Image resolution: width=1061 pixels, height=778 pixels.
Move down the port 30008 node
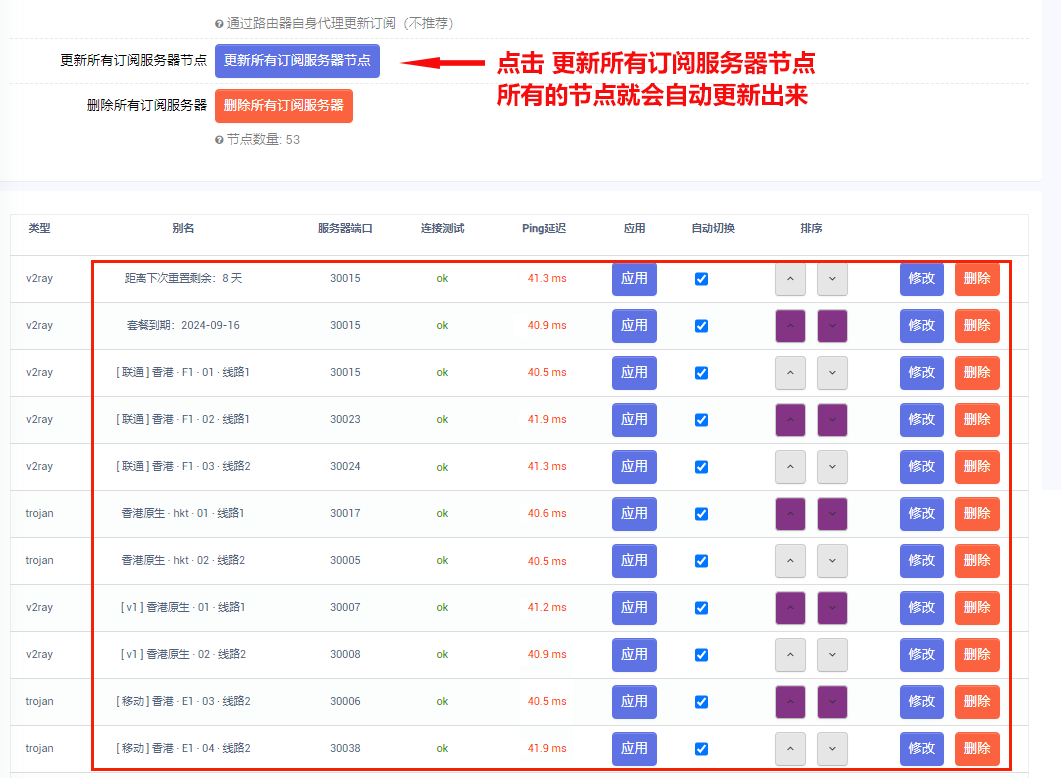832,655
